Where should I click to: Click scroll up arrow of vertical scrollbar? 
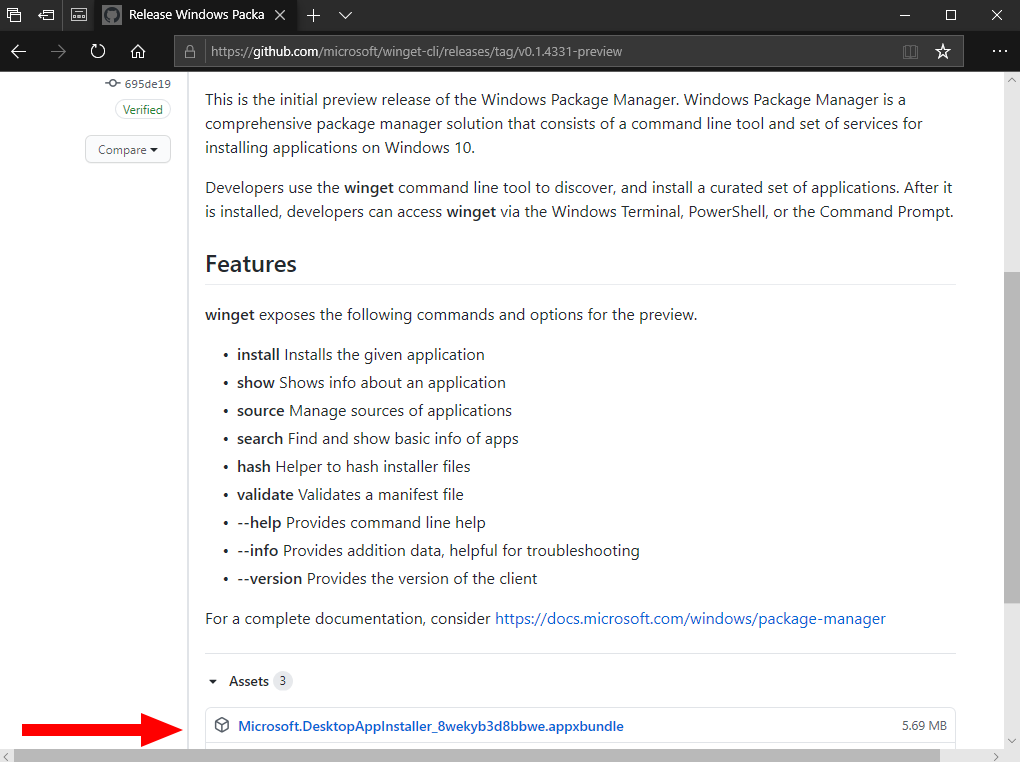point(1012,80)
